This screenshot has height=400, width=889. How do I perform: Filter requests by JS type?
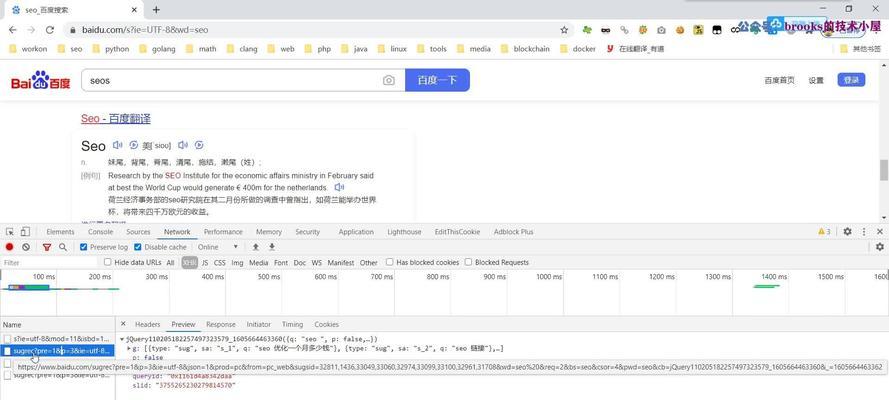pyautogui.click(x=205, y=262)
